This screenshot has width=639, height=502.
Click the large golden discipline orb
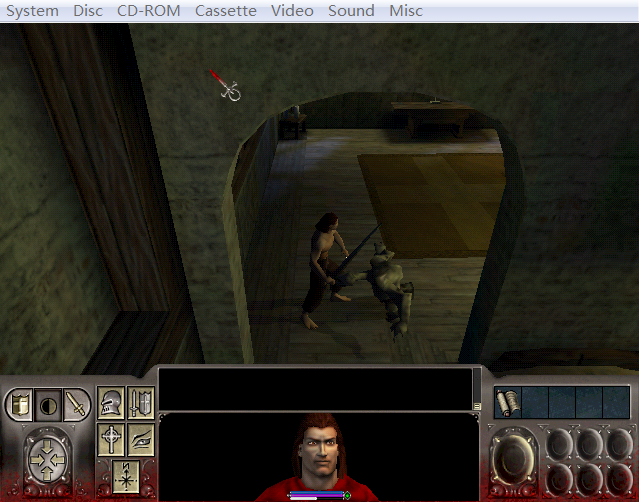[513, 460]
